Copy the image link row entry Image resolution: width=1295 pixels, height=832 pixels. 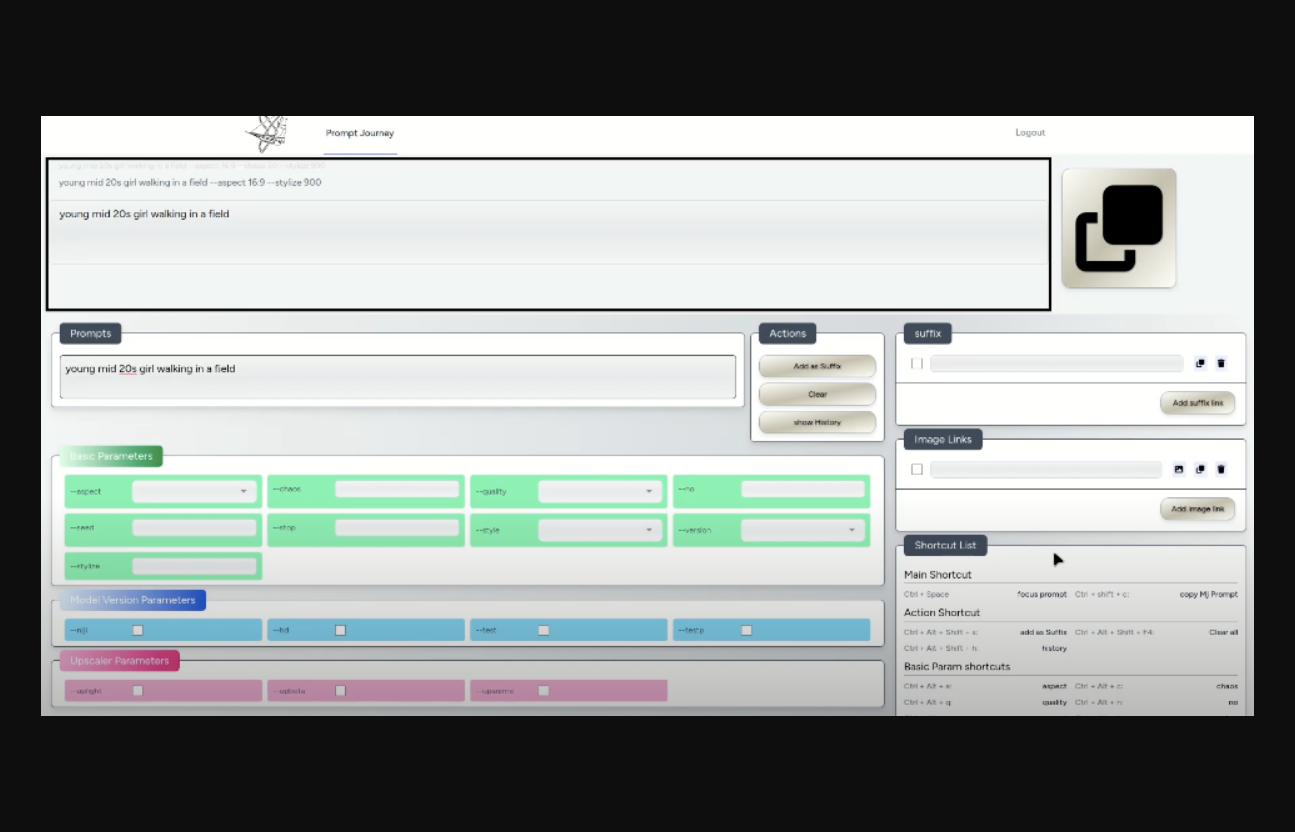coord(1200,469)
